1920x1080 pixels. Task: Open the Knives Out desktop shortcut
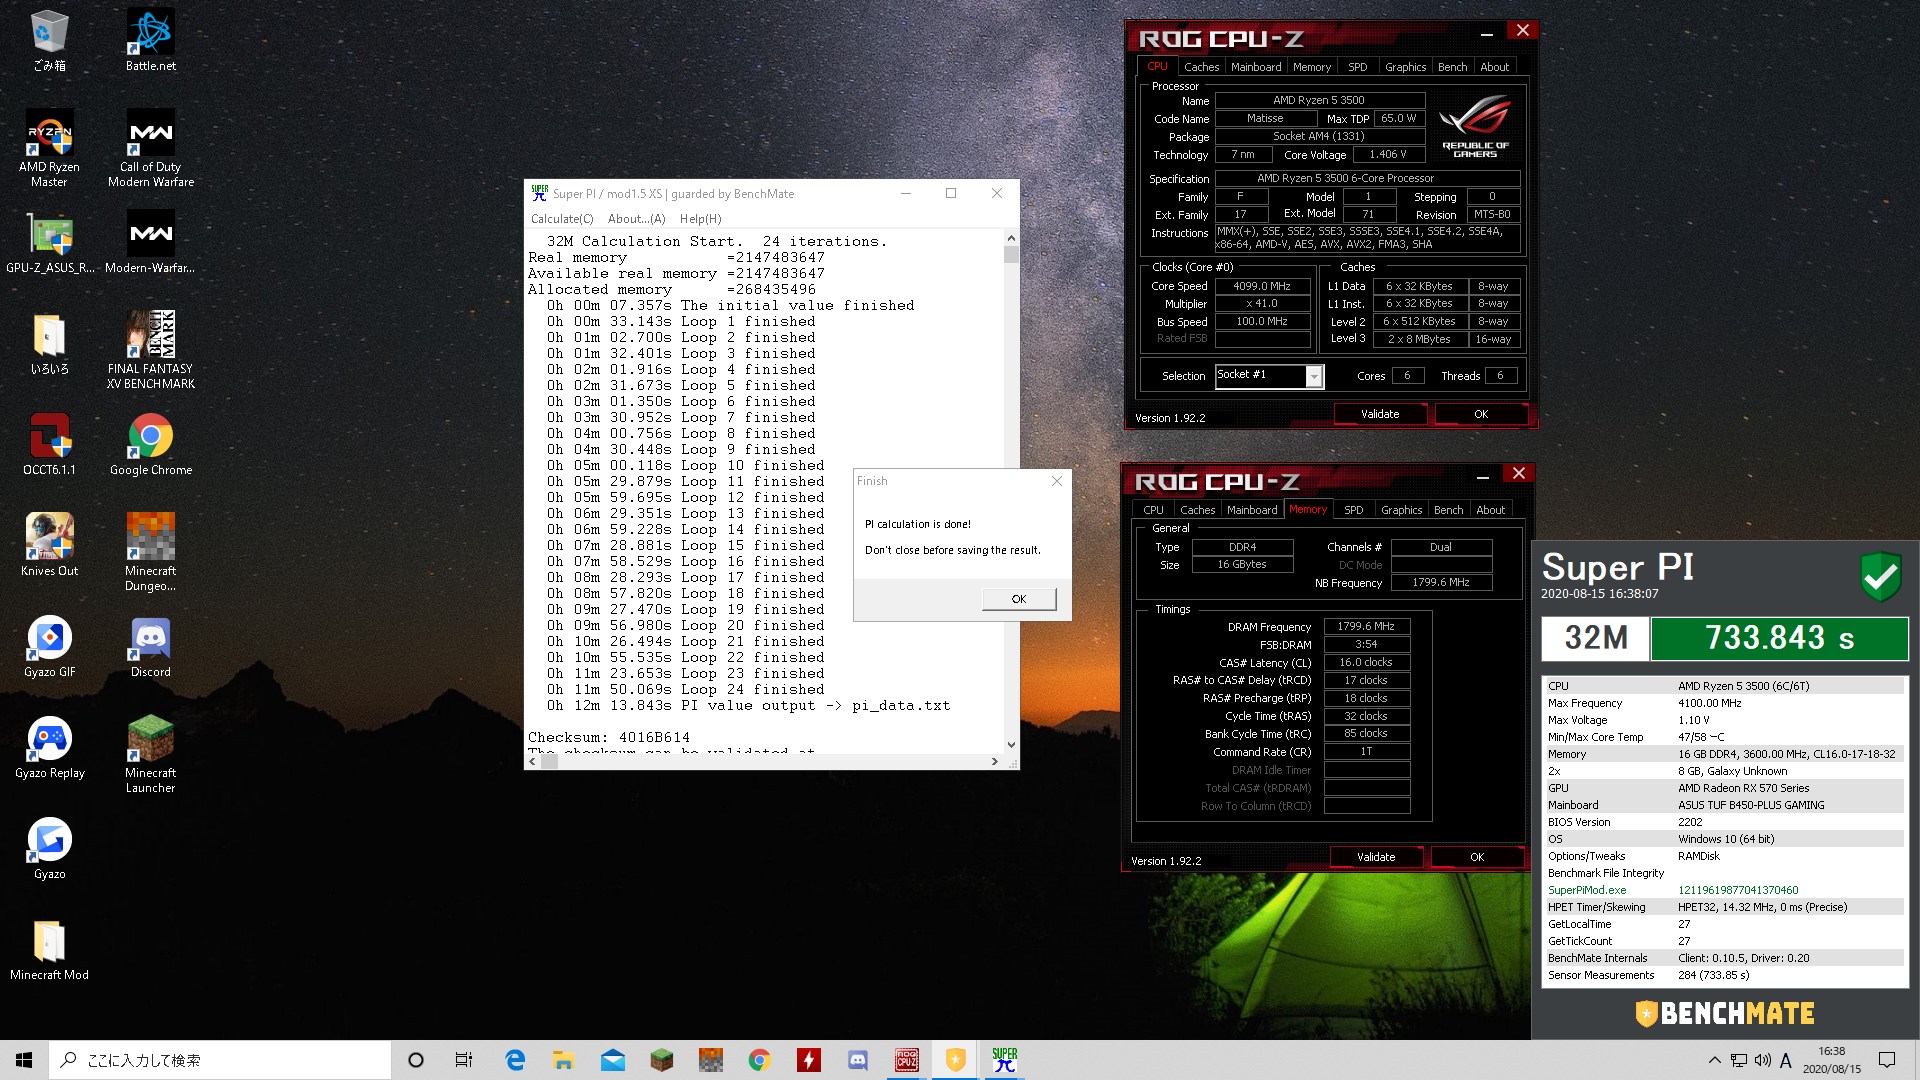49,545
